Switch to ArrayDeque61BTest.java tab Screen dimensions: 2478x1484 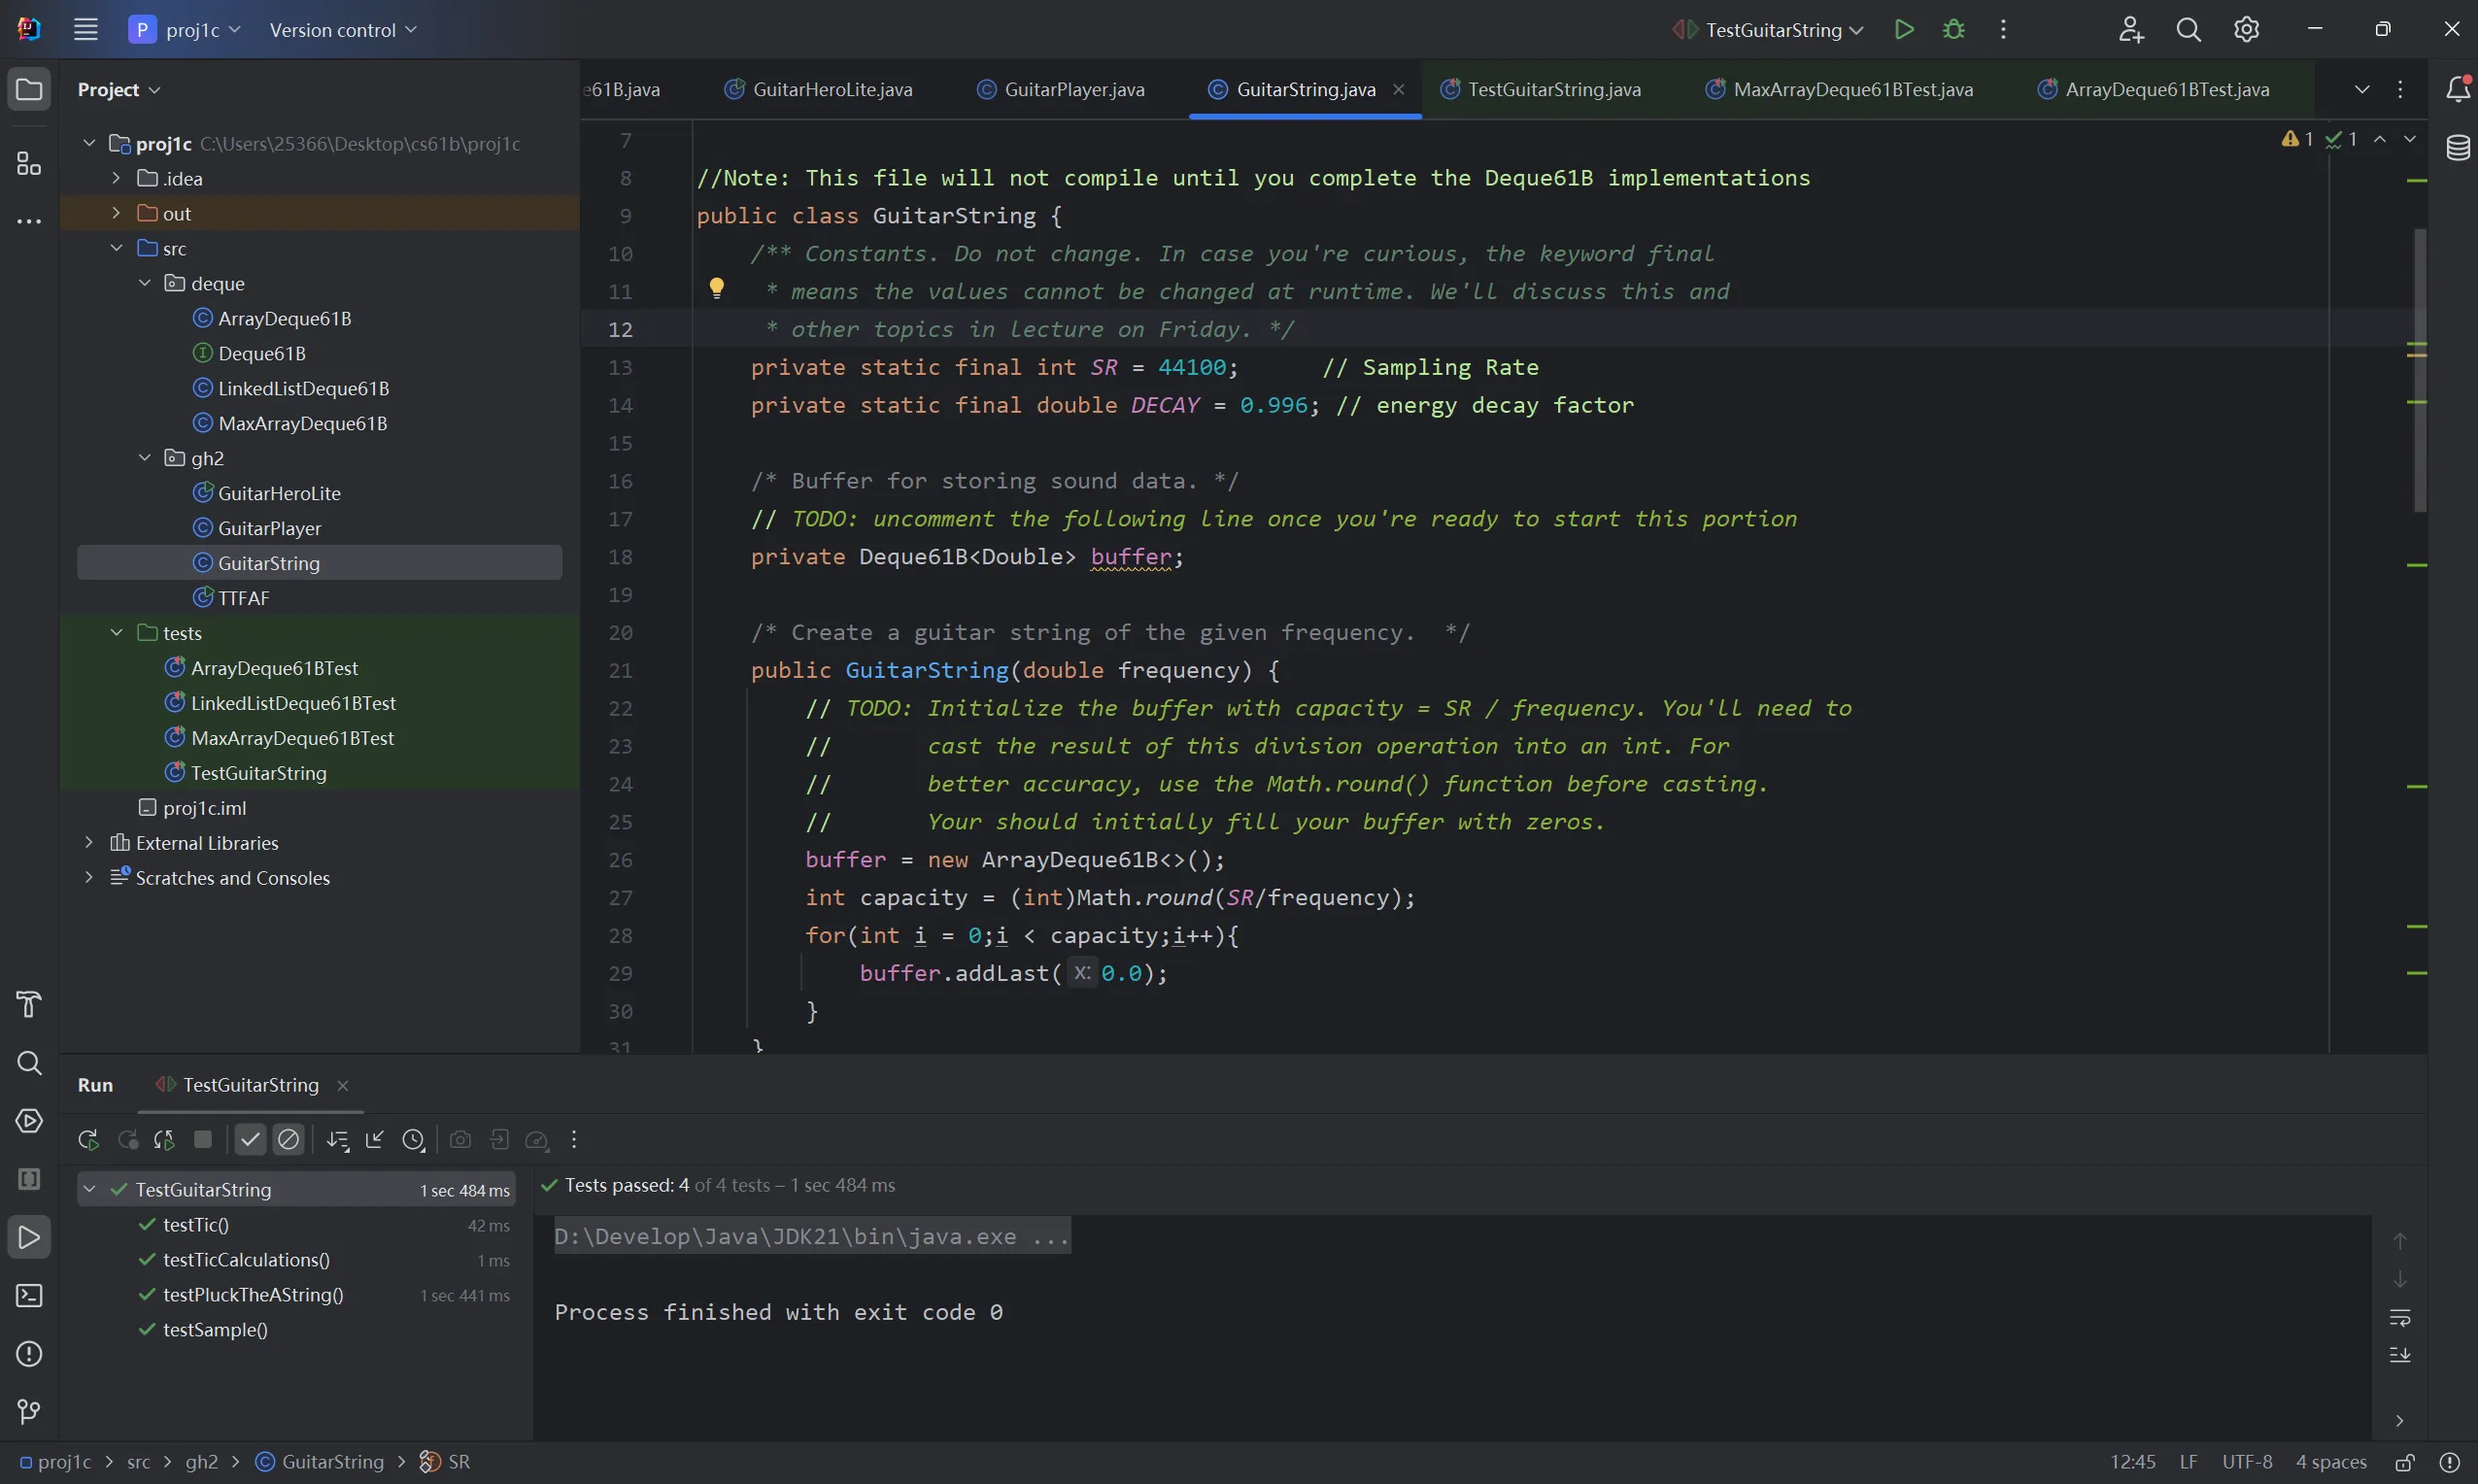2153,89
